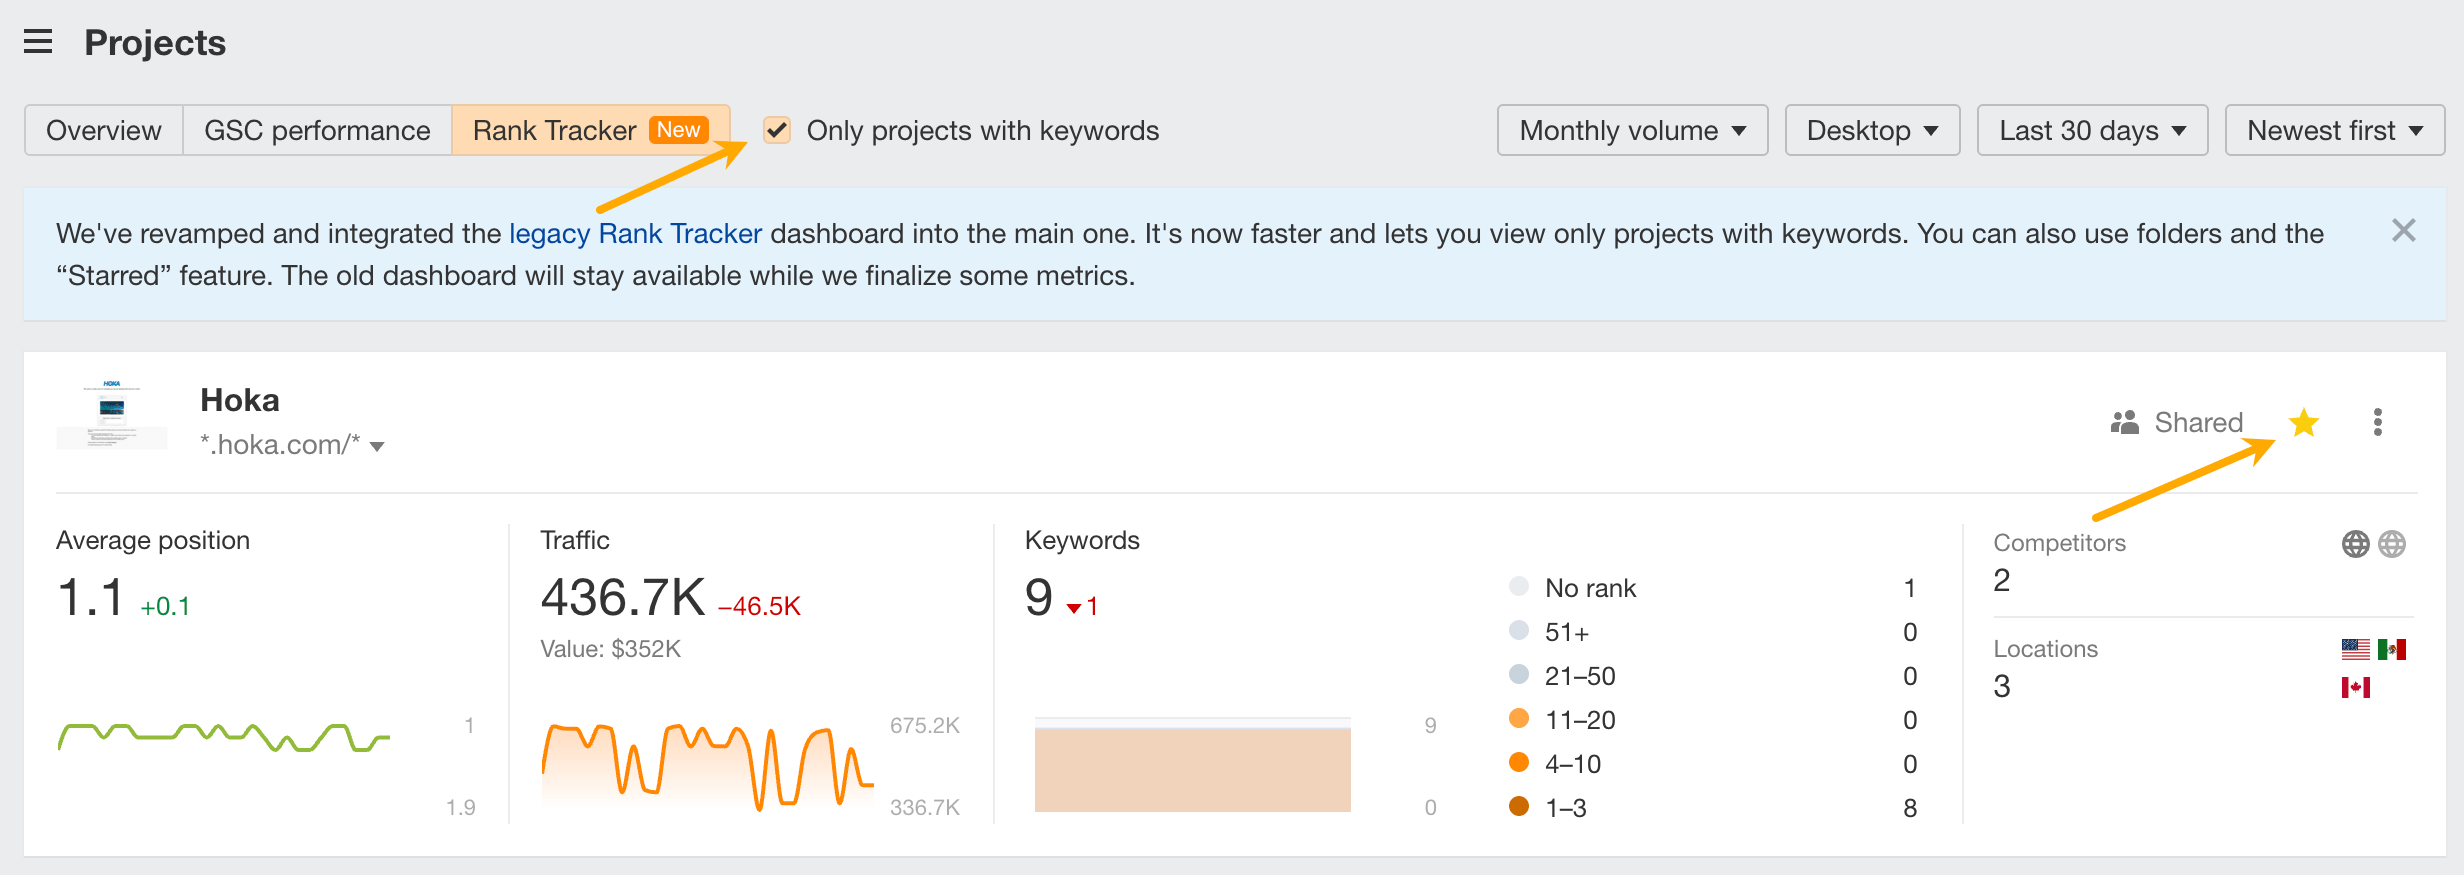Click the first globe icon next to Competitors
Image resolution: width=2464 pixels, height=875 pixels.
pyautogui.click(x=2356, y=543)
